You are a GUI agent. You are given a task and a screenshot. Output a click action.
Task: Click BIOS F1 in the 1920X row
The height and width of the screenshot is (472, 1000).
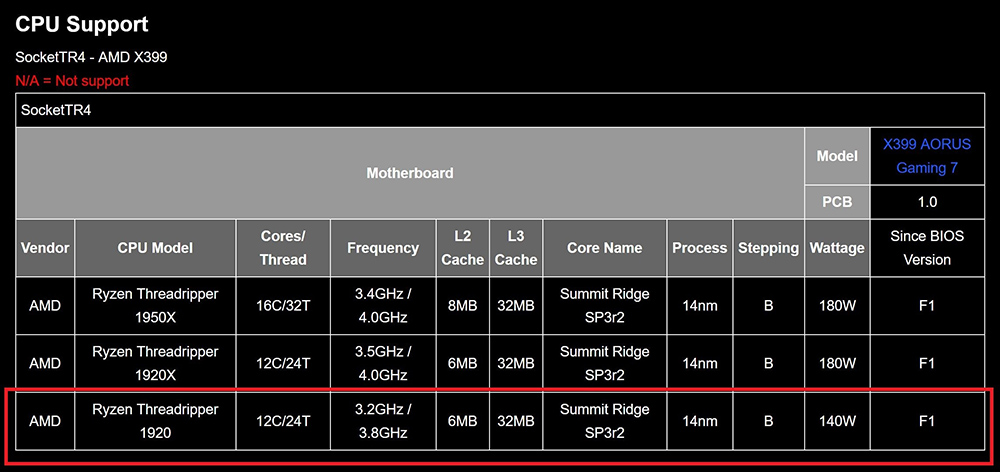tap(927, 364)
